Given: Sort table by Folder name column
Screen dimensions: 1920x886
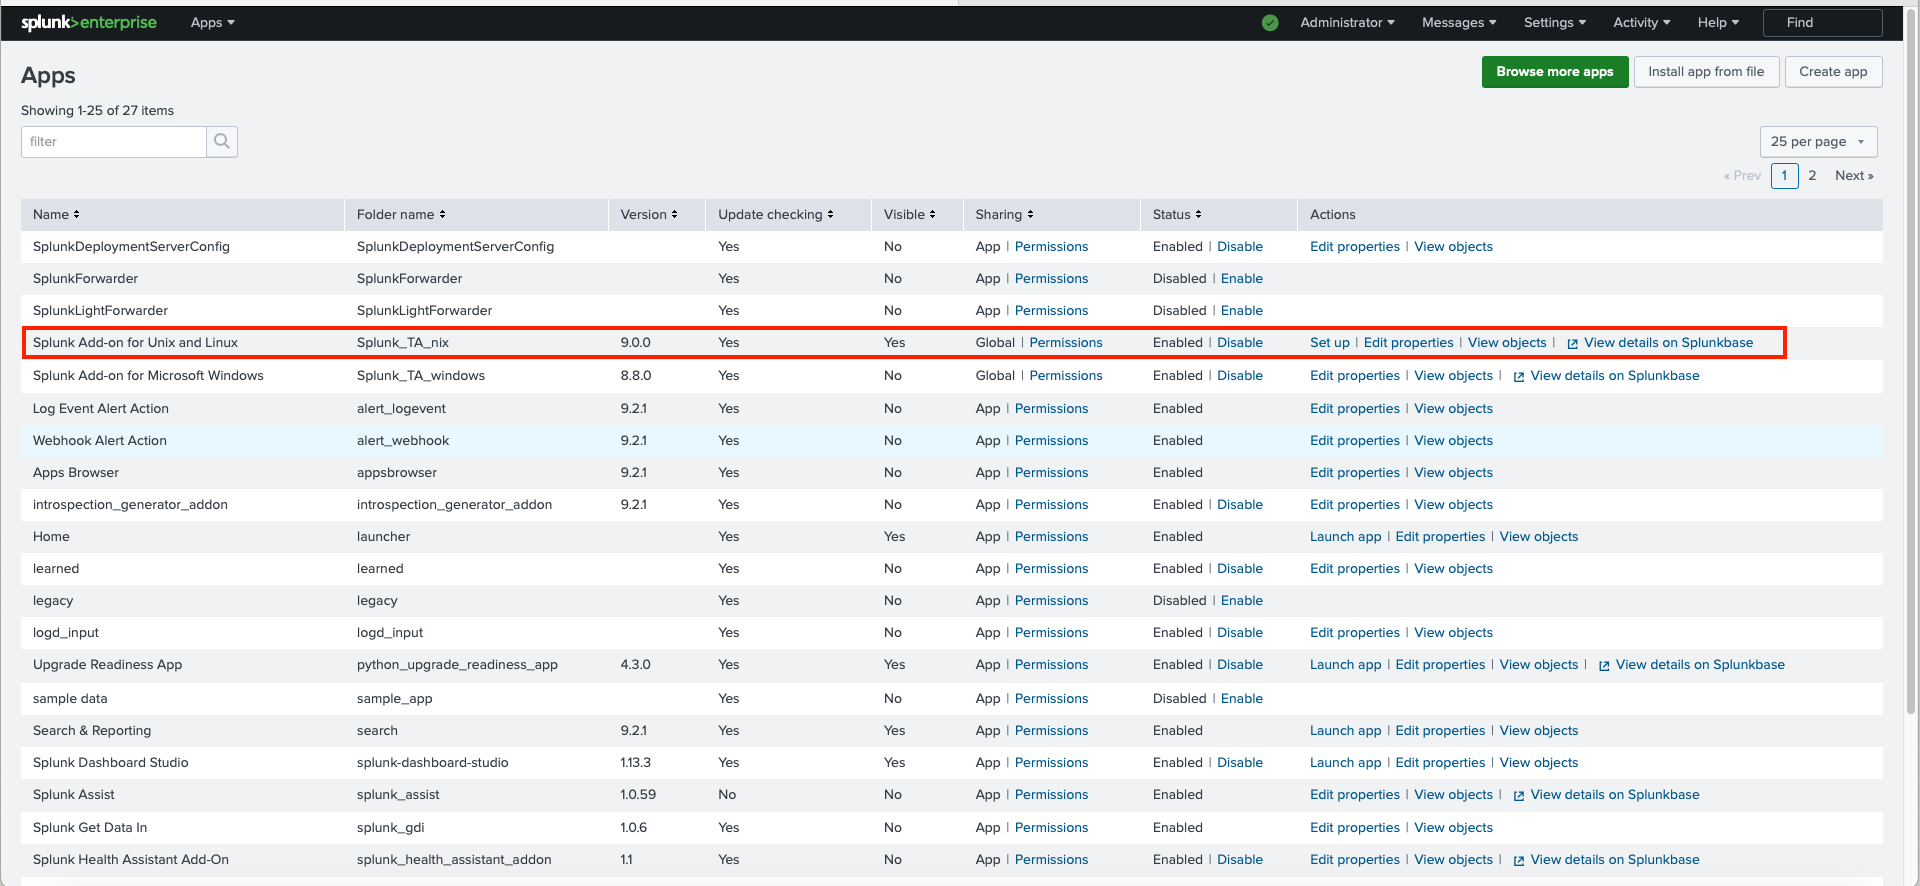Looking at the screenshot, I should pos(401,214).
